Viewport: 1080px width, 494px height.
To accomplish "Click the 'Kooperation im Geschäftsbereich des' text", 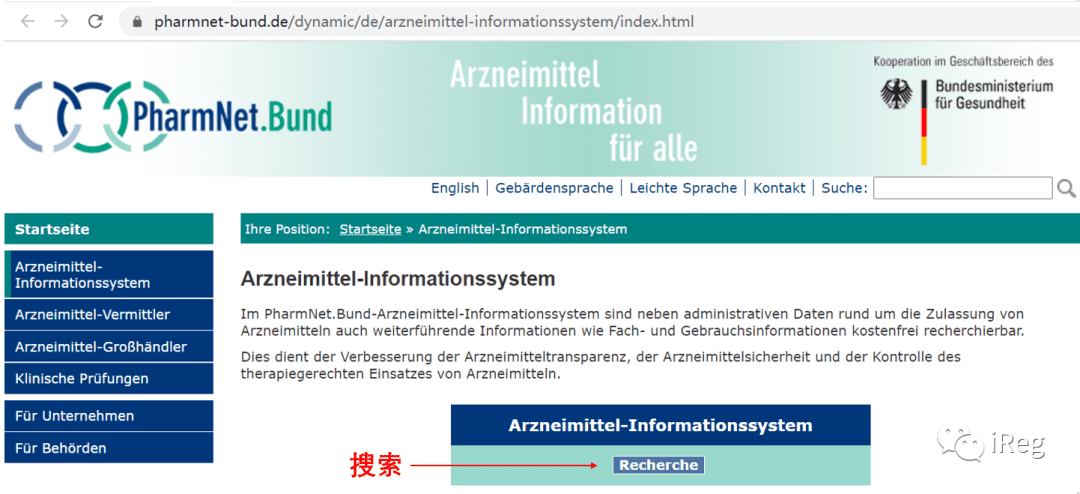I will tap(964, 61).
